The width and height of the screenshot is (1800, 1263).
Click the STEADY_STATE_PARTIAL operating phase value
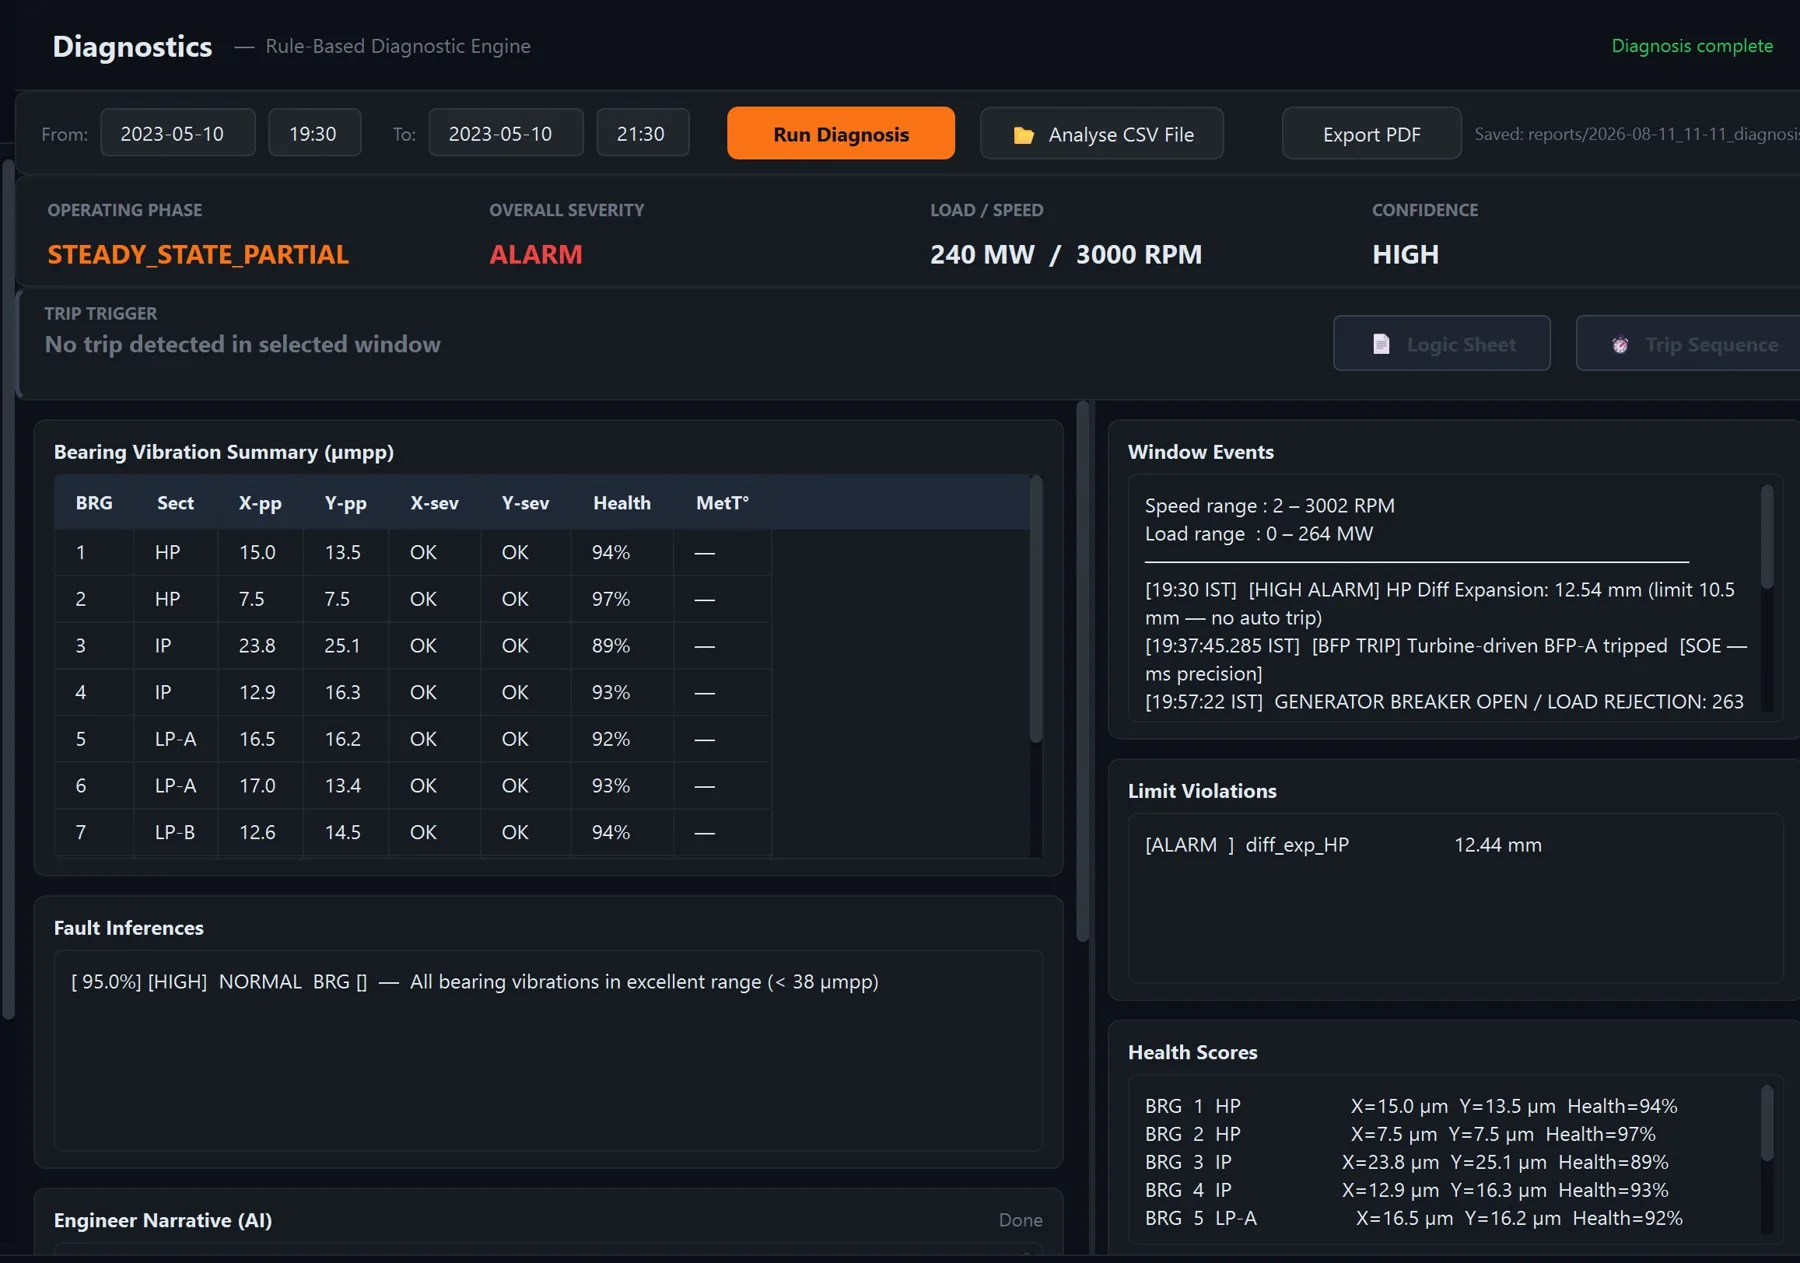click(x=198, y=254)
